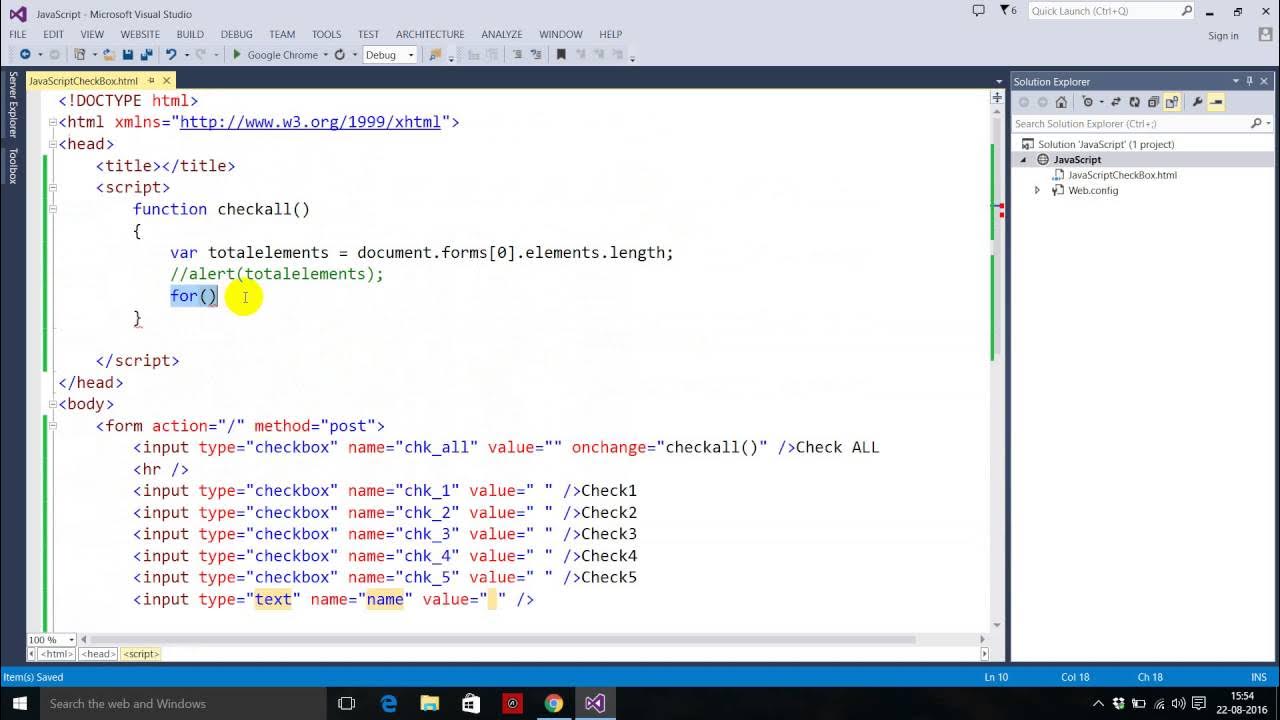Toggle Show All Files in Solution Explorer
The width and height of the screenshot is (1280, 720).
click(x=1171, y=102)
